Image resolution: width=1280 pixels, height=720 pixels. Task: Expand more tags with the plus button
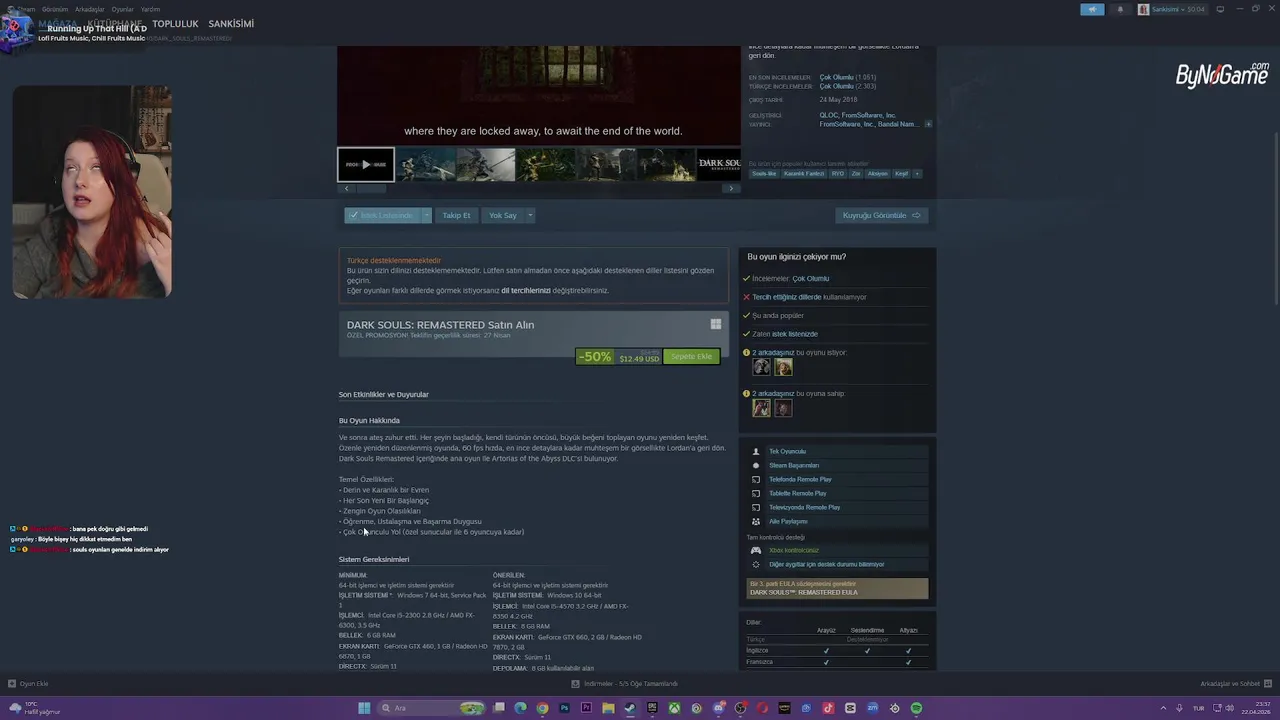pos(917,174)
